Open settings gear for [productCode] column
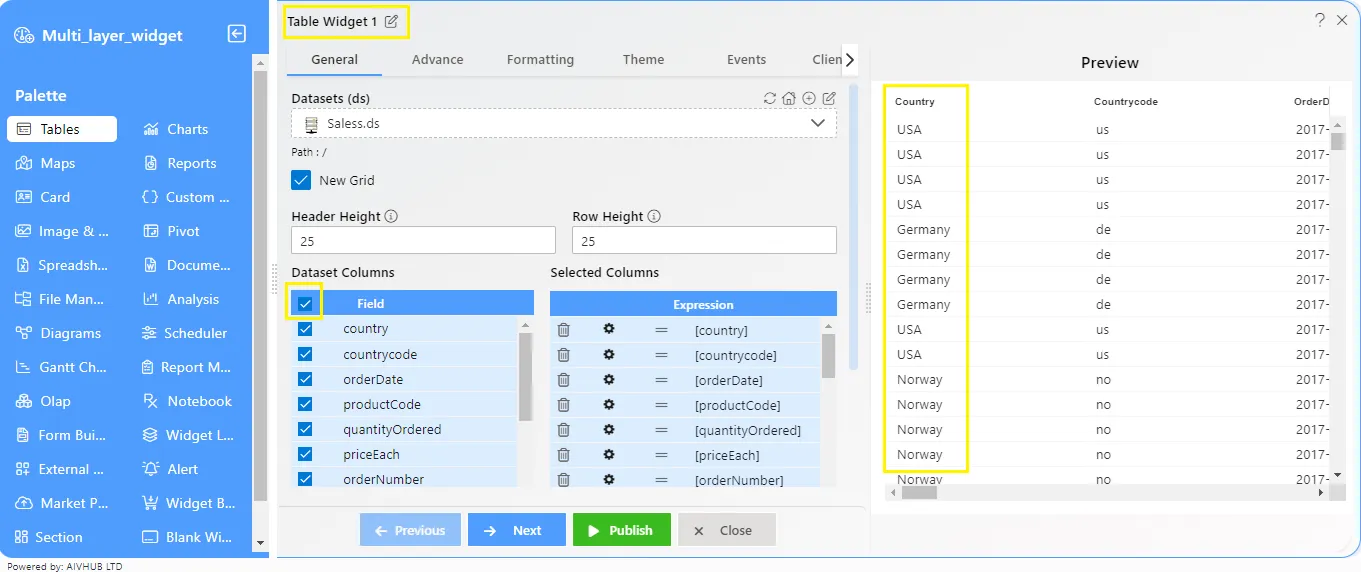1361x572 pixels. [608, 404]
